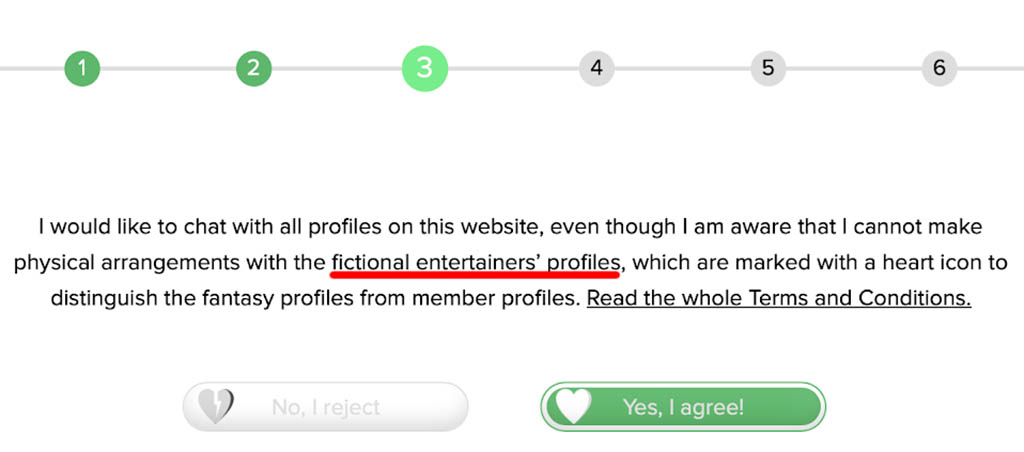Click progress line right of step 6

pos(991,68)
